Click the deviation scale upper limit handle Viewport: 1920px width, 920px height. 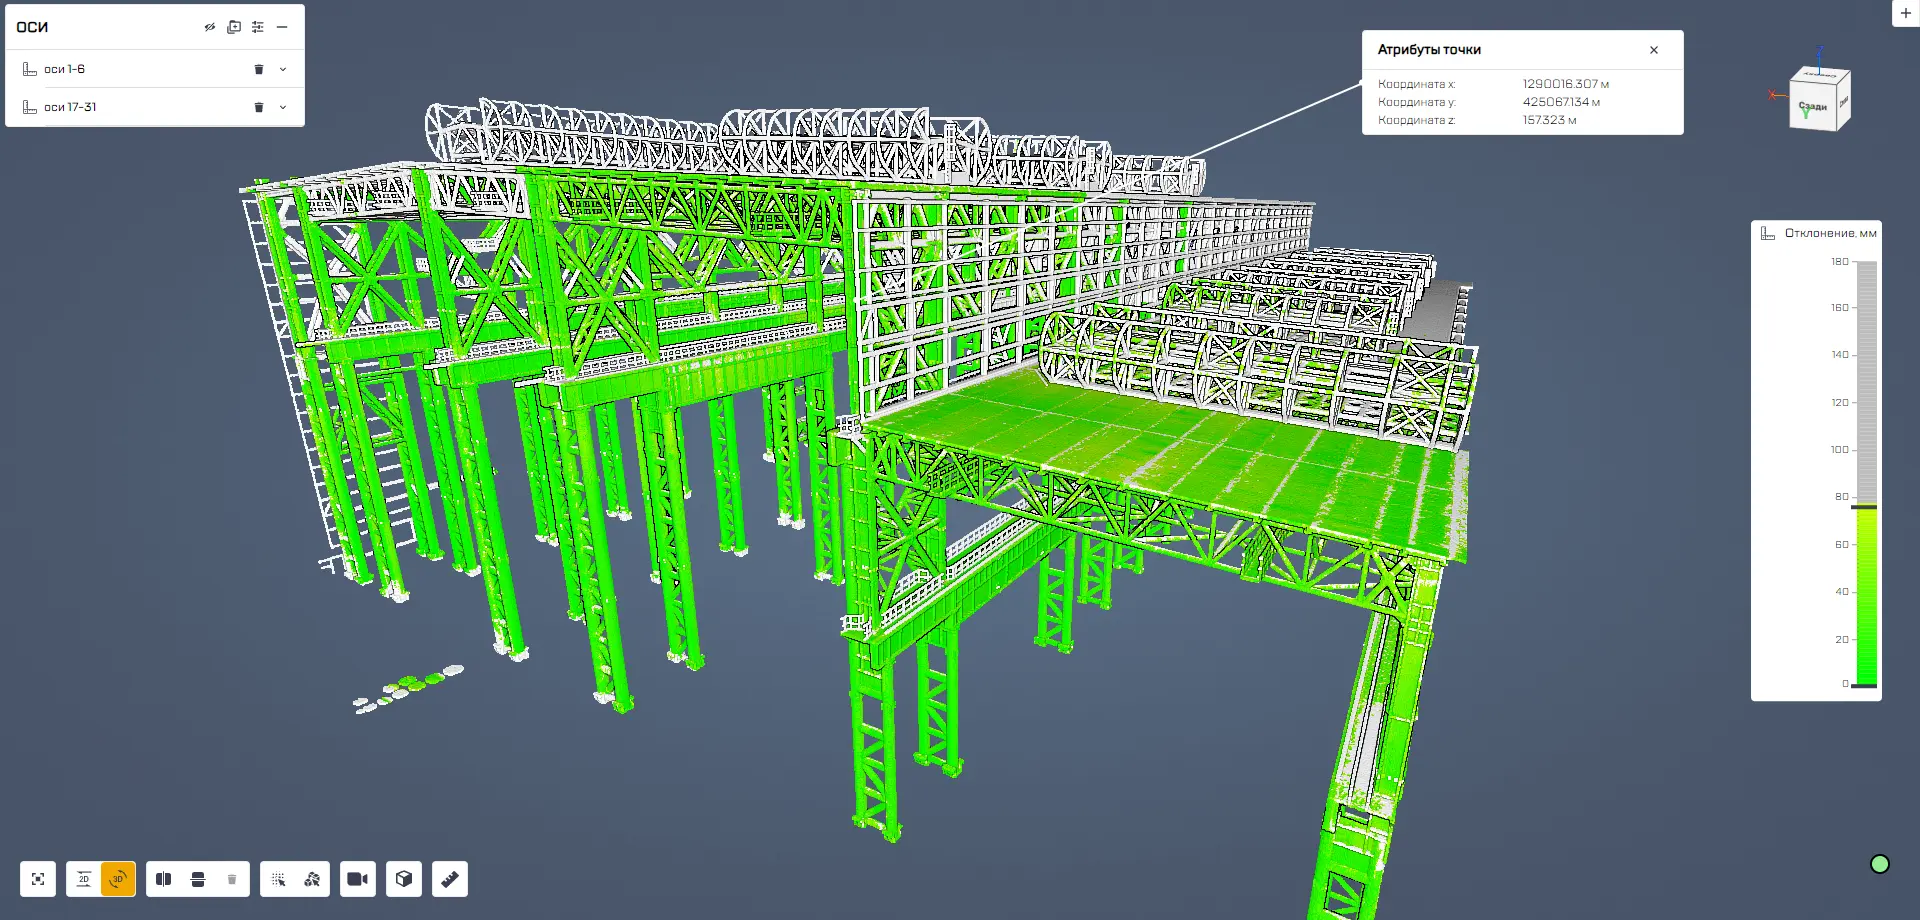(x=1864, y=507)
